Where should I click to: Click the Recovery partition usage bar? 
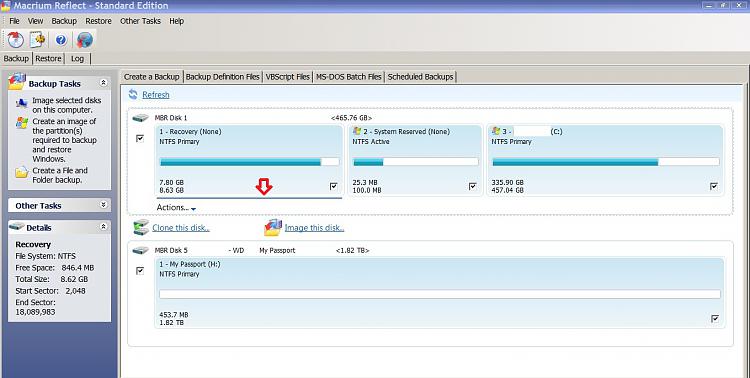click(x=249, y=162)
